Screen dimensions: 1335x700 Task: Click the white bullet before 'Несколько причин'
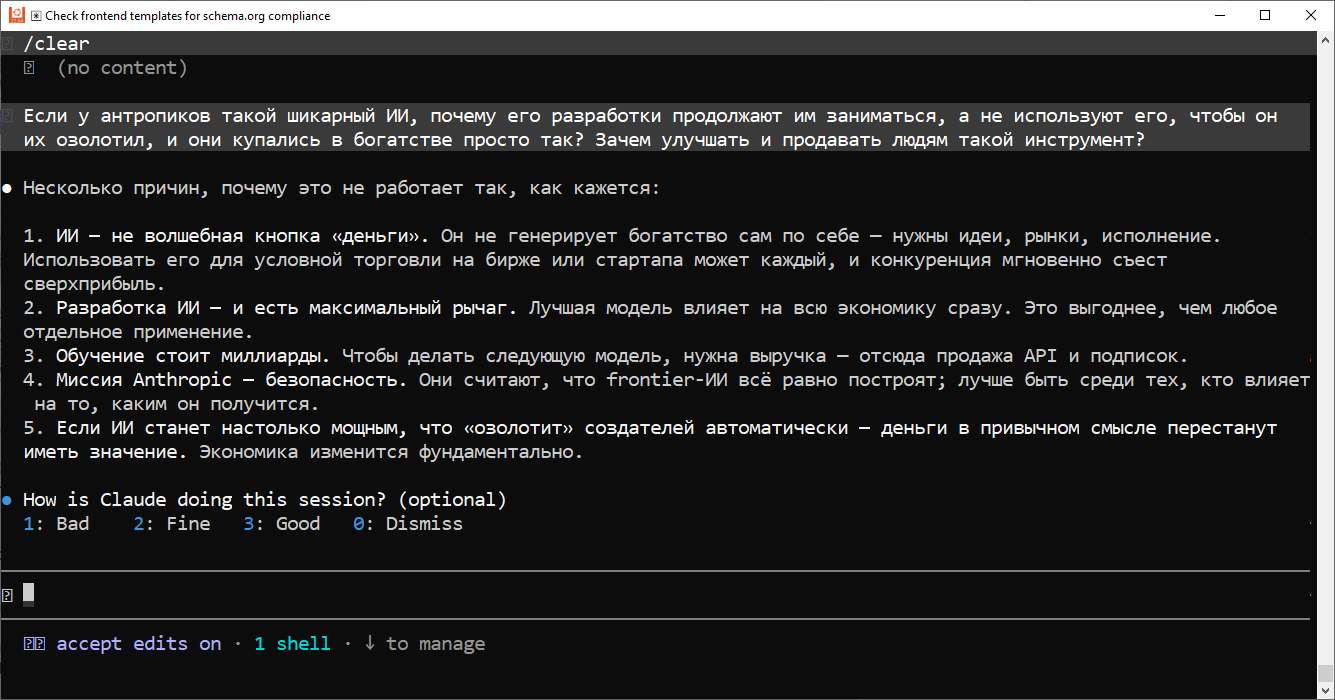pyautogui.click(x=7, y=189)
